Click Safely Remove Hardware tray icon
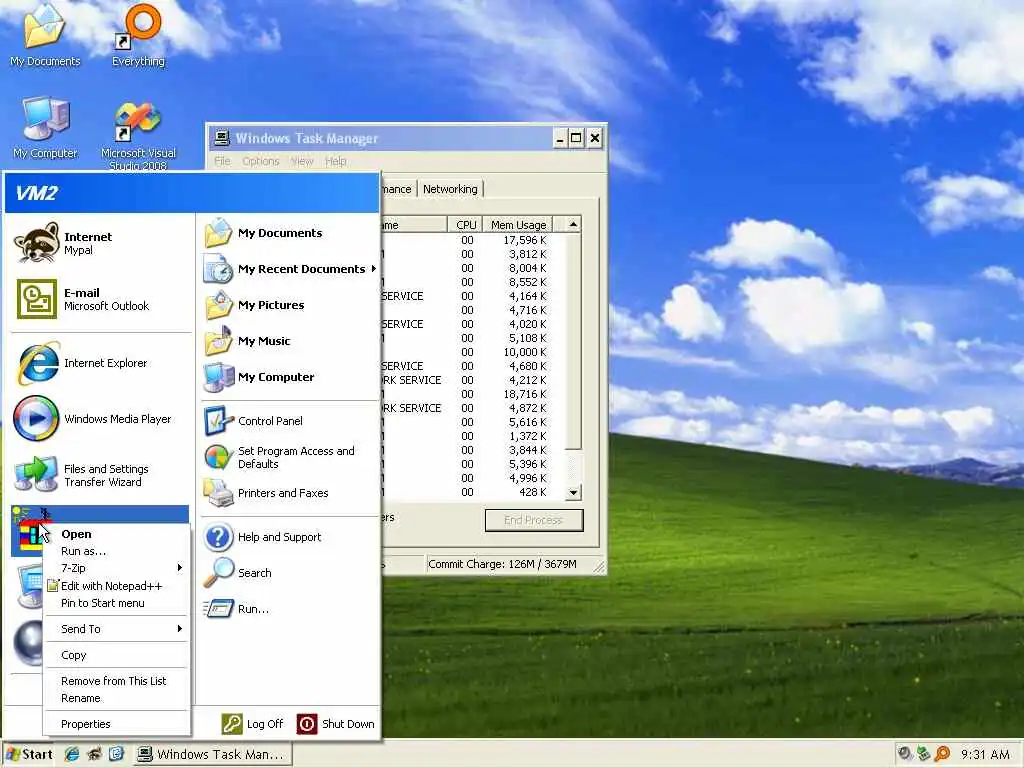Image resolution: width=1024 pixels, height=768 pixels. point(923,754)
